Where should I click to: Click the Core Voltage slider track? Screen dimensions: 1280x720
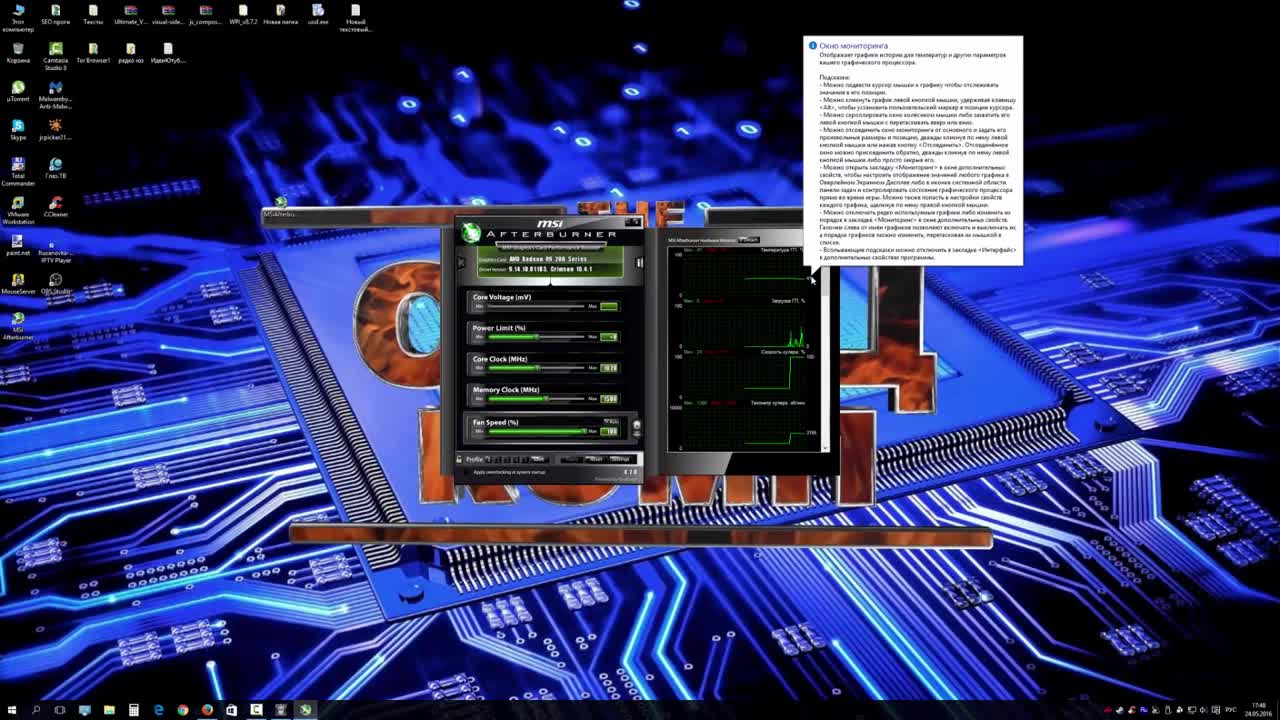[x=536, y=306]
